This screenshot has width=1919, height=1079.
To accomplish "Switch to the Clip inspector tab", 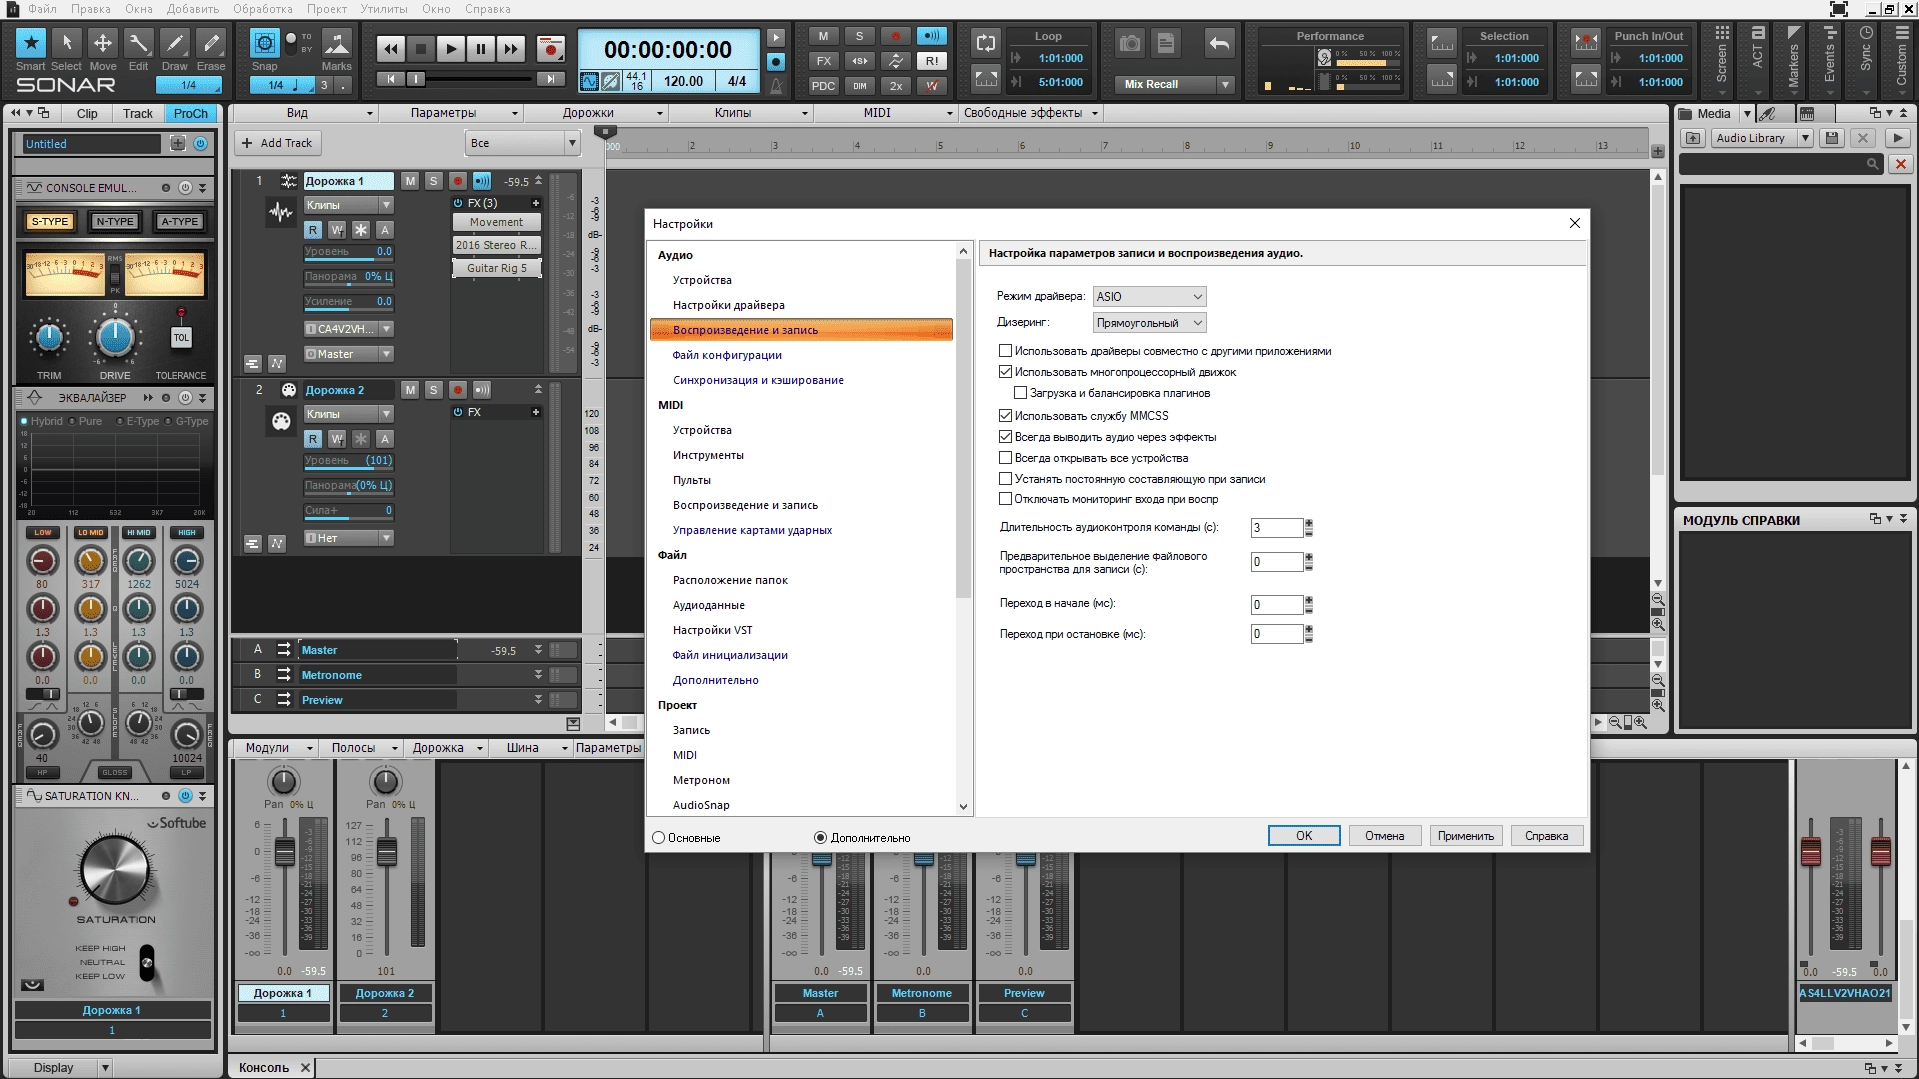I will click(87, 113).
